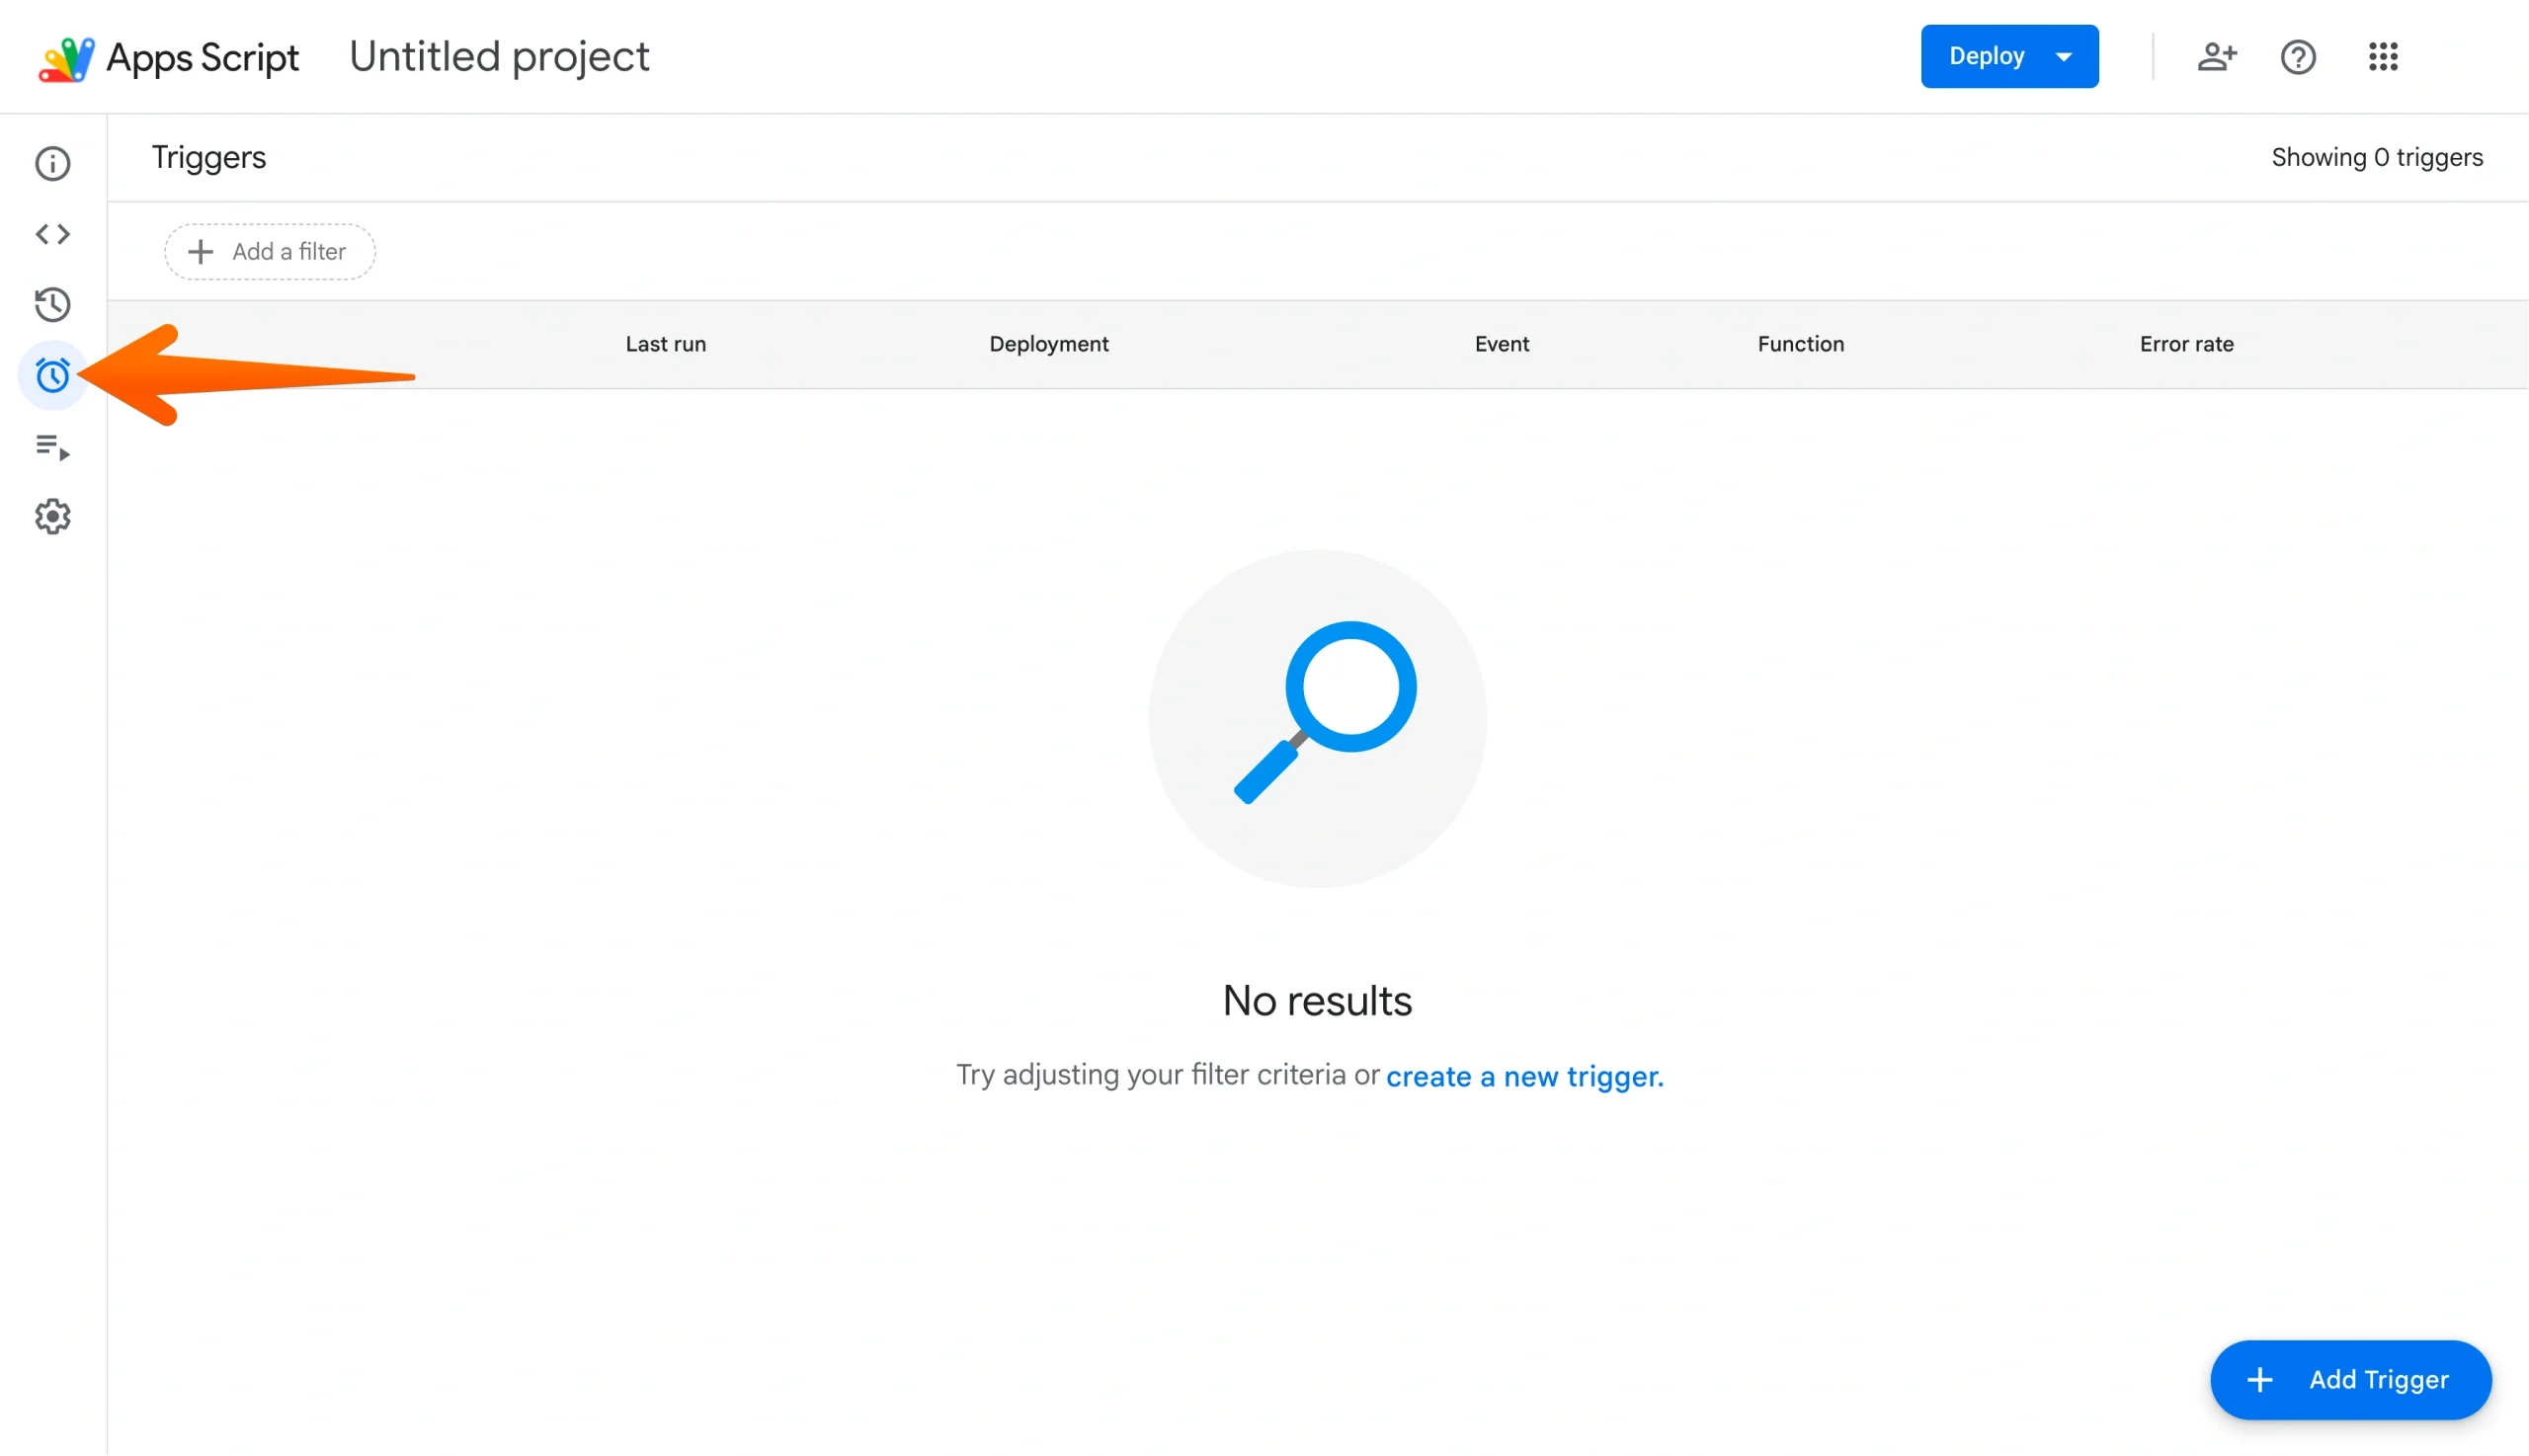Click the Deploy button
This screenshot has width=2529, height=1456.
[2009, 56]
